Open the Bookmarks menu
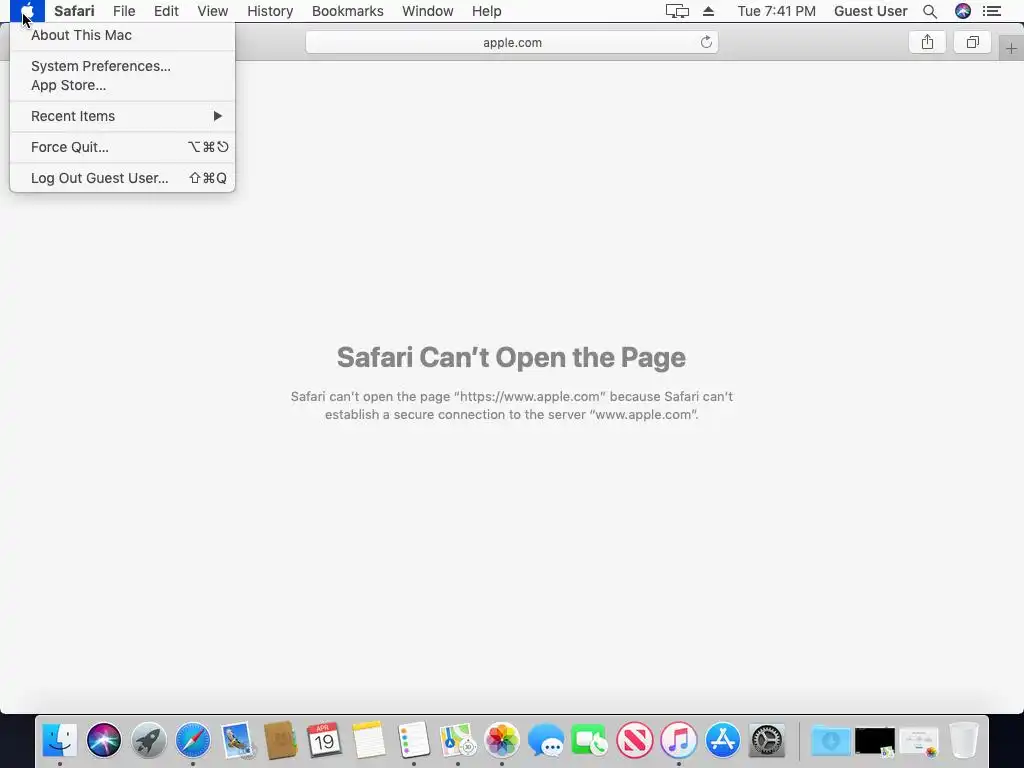1024x768 pixels. (347, 11)
